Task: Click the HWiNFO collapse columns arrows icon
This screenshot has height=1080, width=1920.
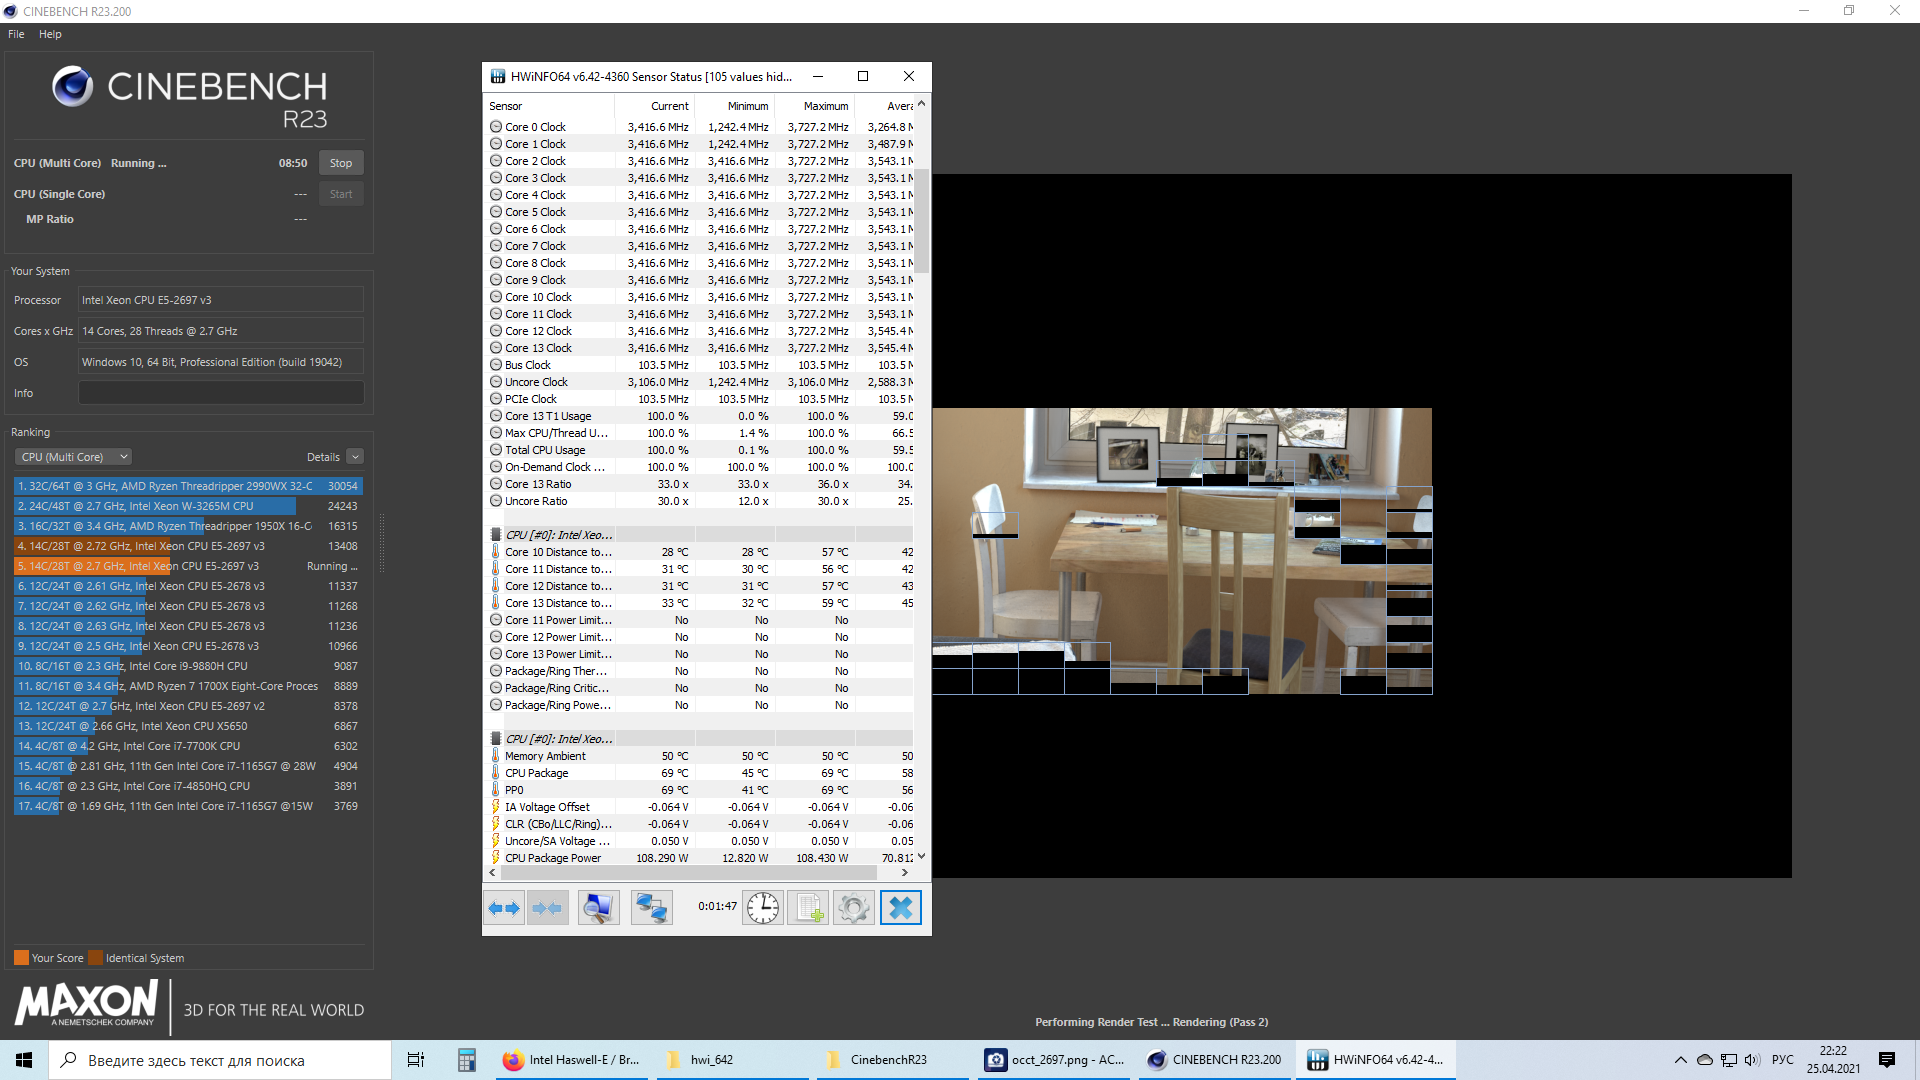Action: (548, 908)
